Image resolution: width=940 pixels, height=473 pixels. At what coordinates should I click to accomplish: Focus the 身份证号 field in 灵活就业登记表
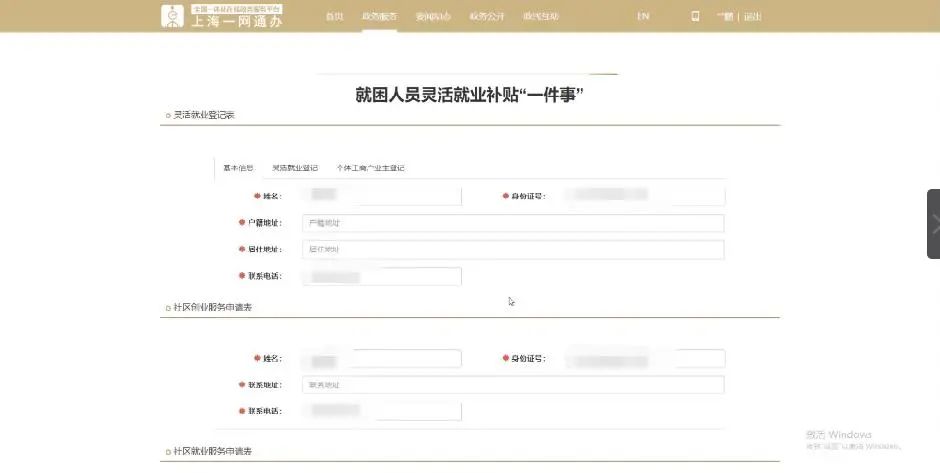(x=644, y=196)
